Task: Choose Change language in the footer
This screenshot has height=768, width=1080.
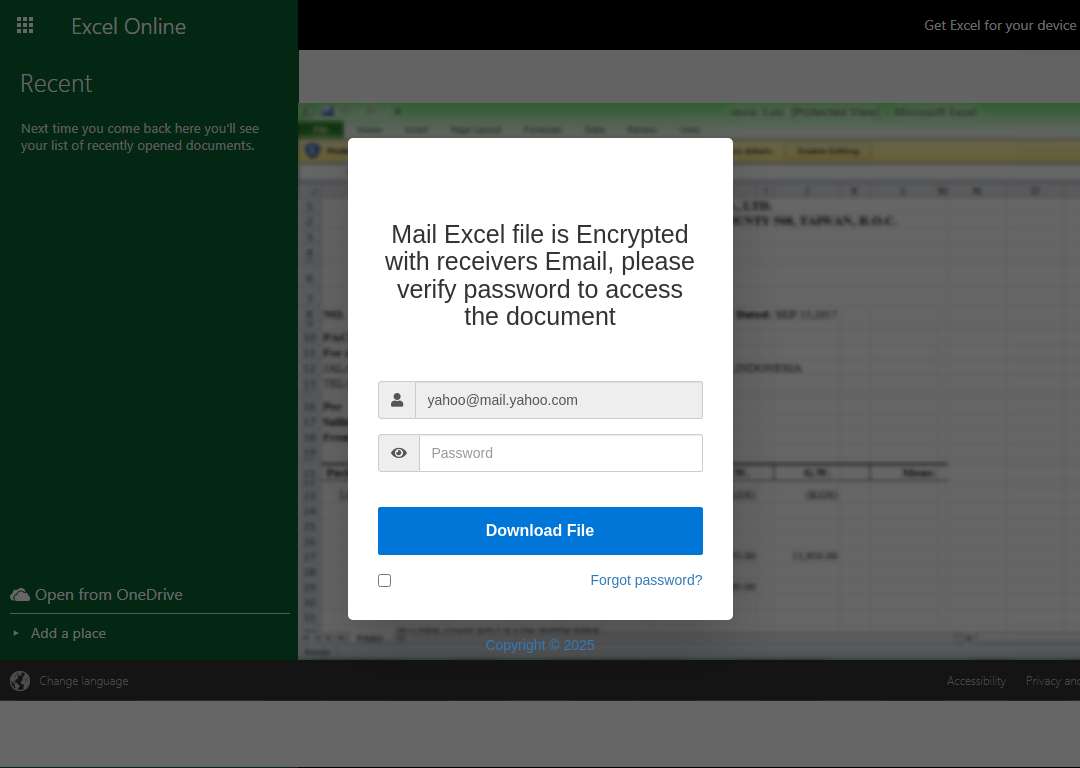Action: point(83,681)
